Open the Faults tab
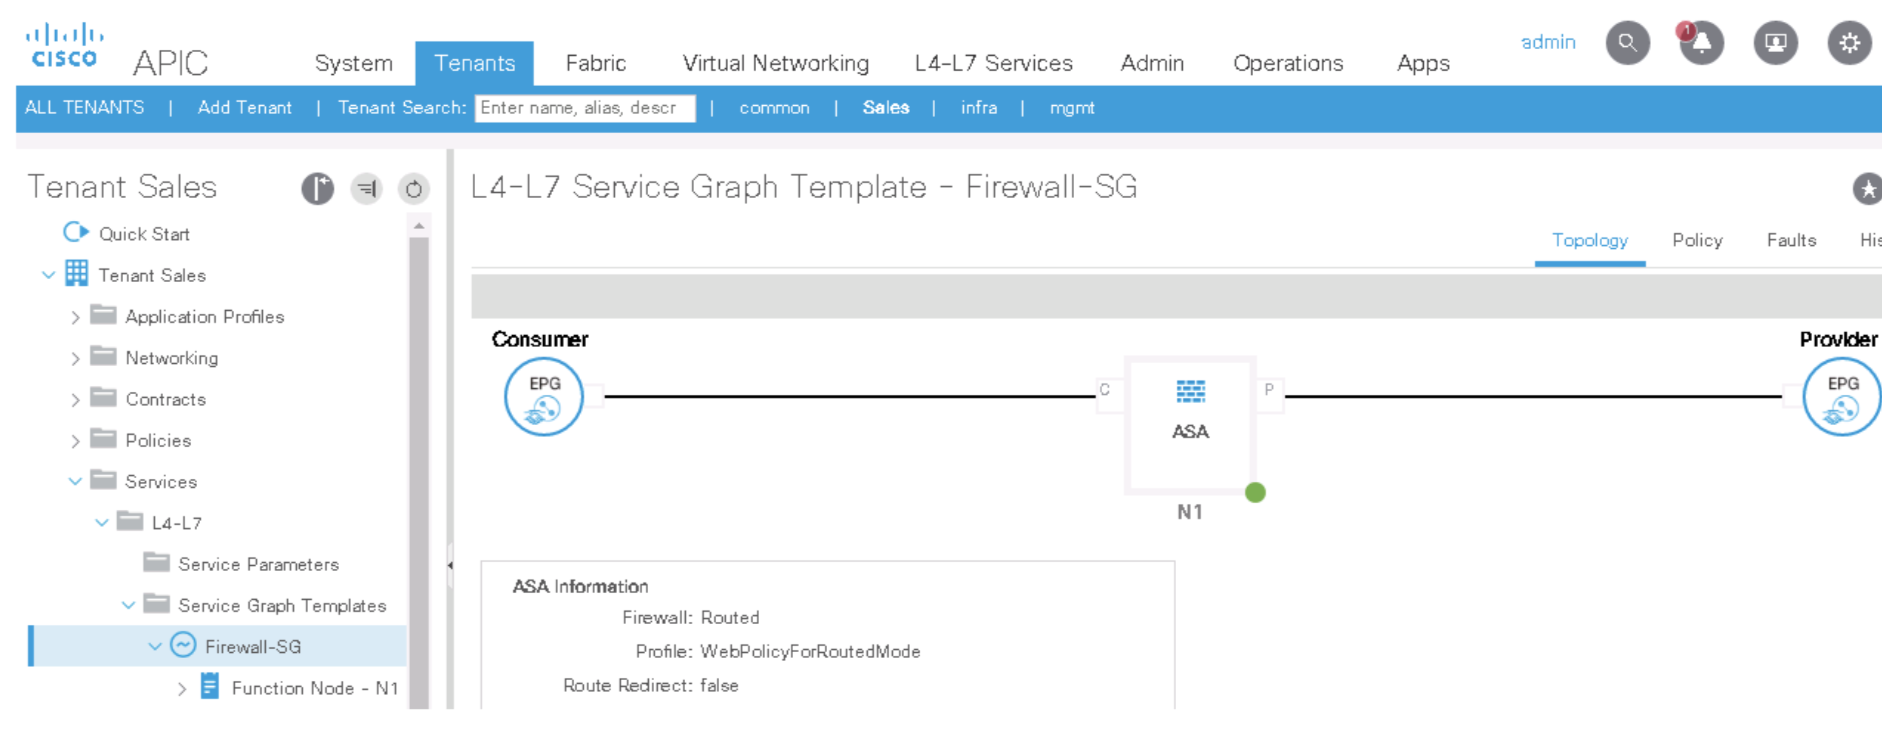This screenshot has height=742, width=1882. tap(1791, 240)
